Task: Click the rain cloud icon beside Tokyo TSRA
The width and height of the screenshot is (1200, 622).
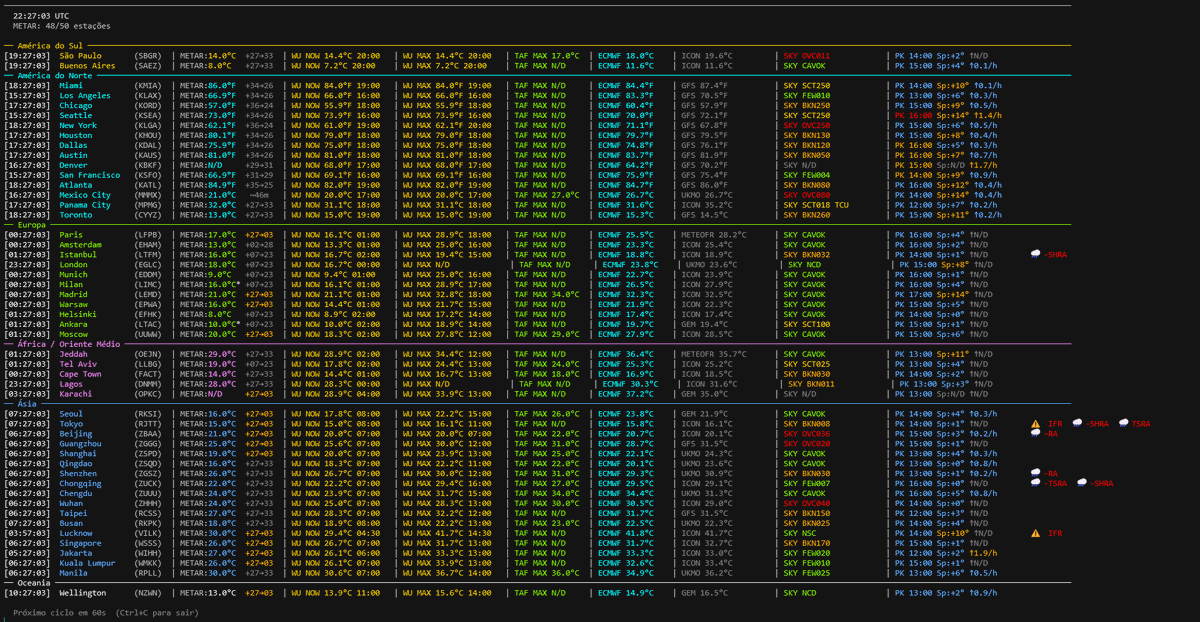Action: click(1124, 424)
